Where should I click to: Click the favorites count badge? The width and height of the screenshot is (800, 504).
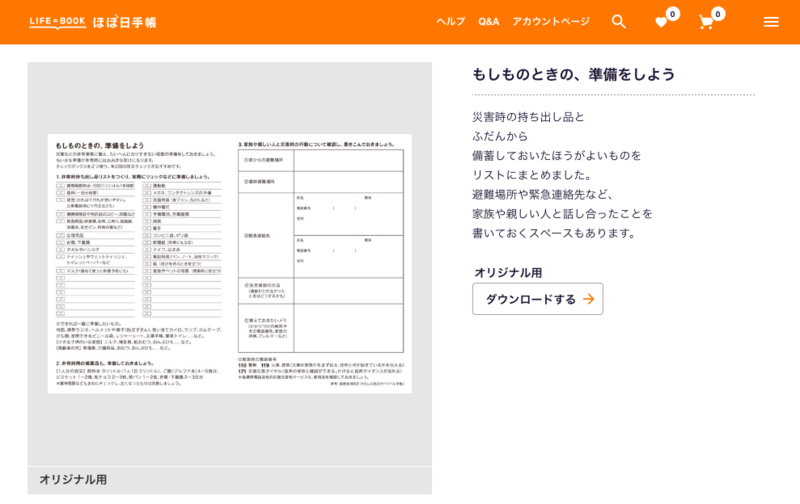point(673,14)
